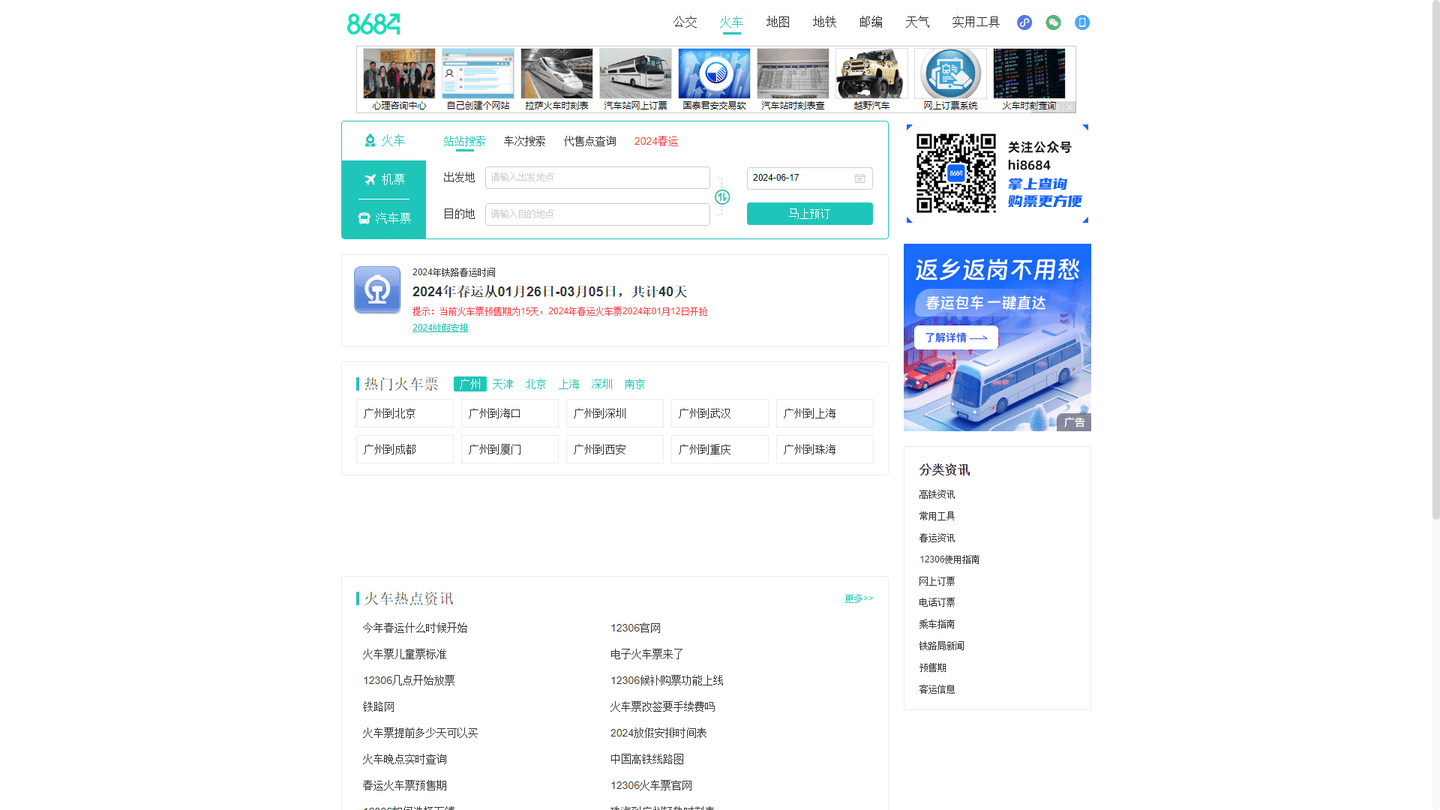Click the 2024-06-17 date field
This screenshot has height=810, width=1440.
coord(810,178)
